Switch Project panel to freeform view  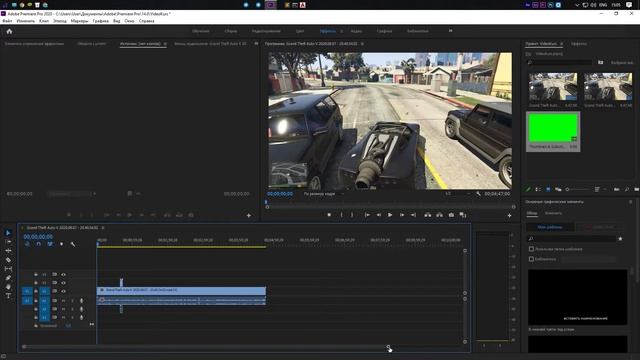558,189
